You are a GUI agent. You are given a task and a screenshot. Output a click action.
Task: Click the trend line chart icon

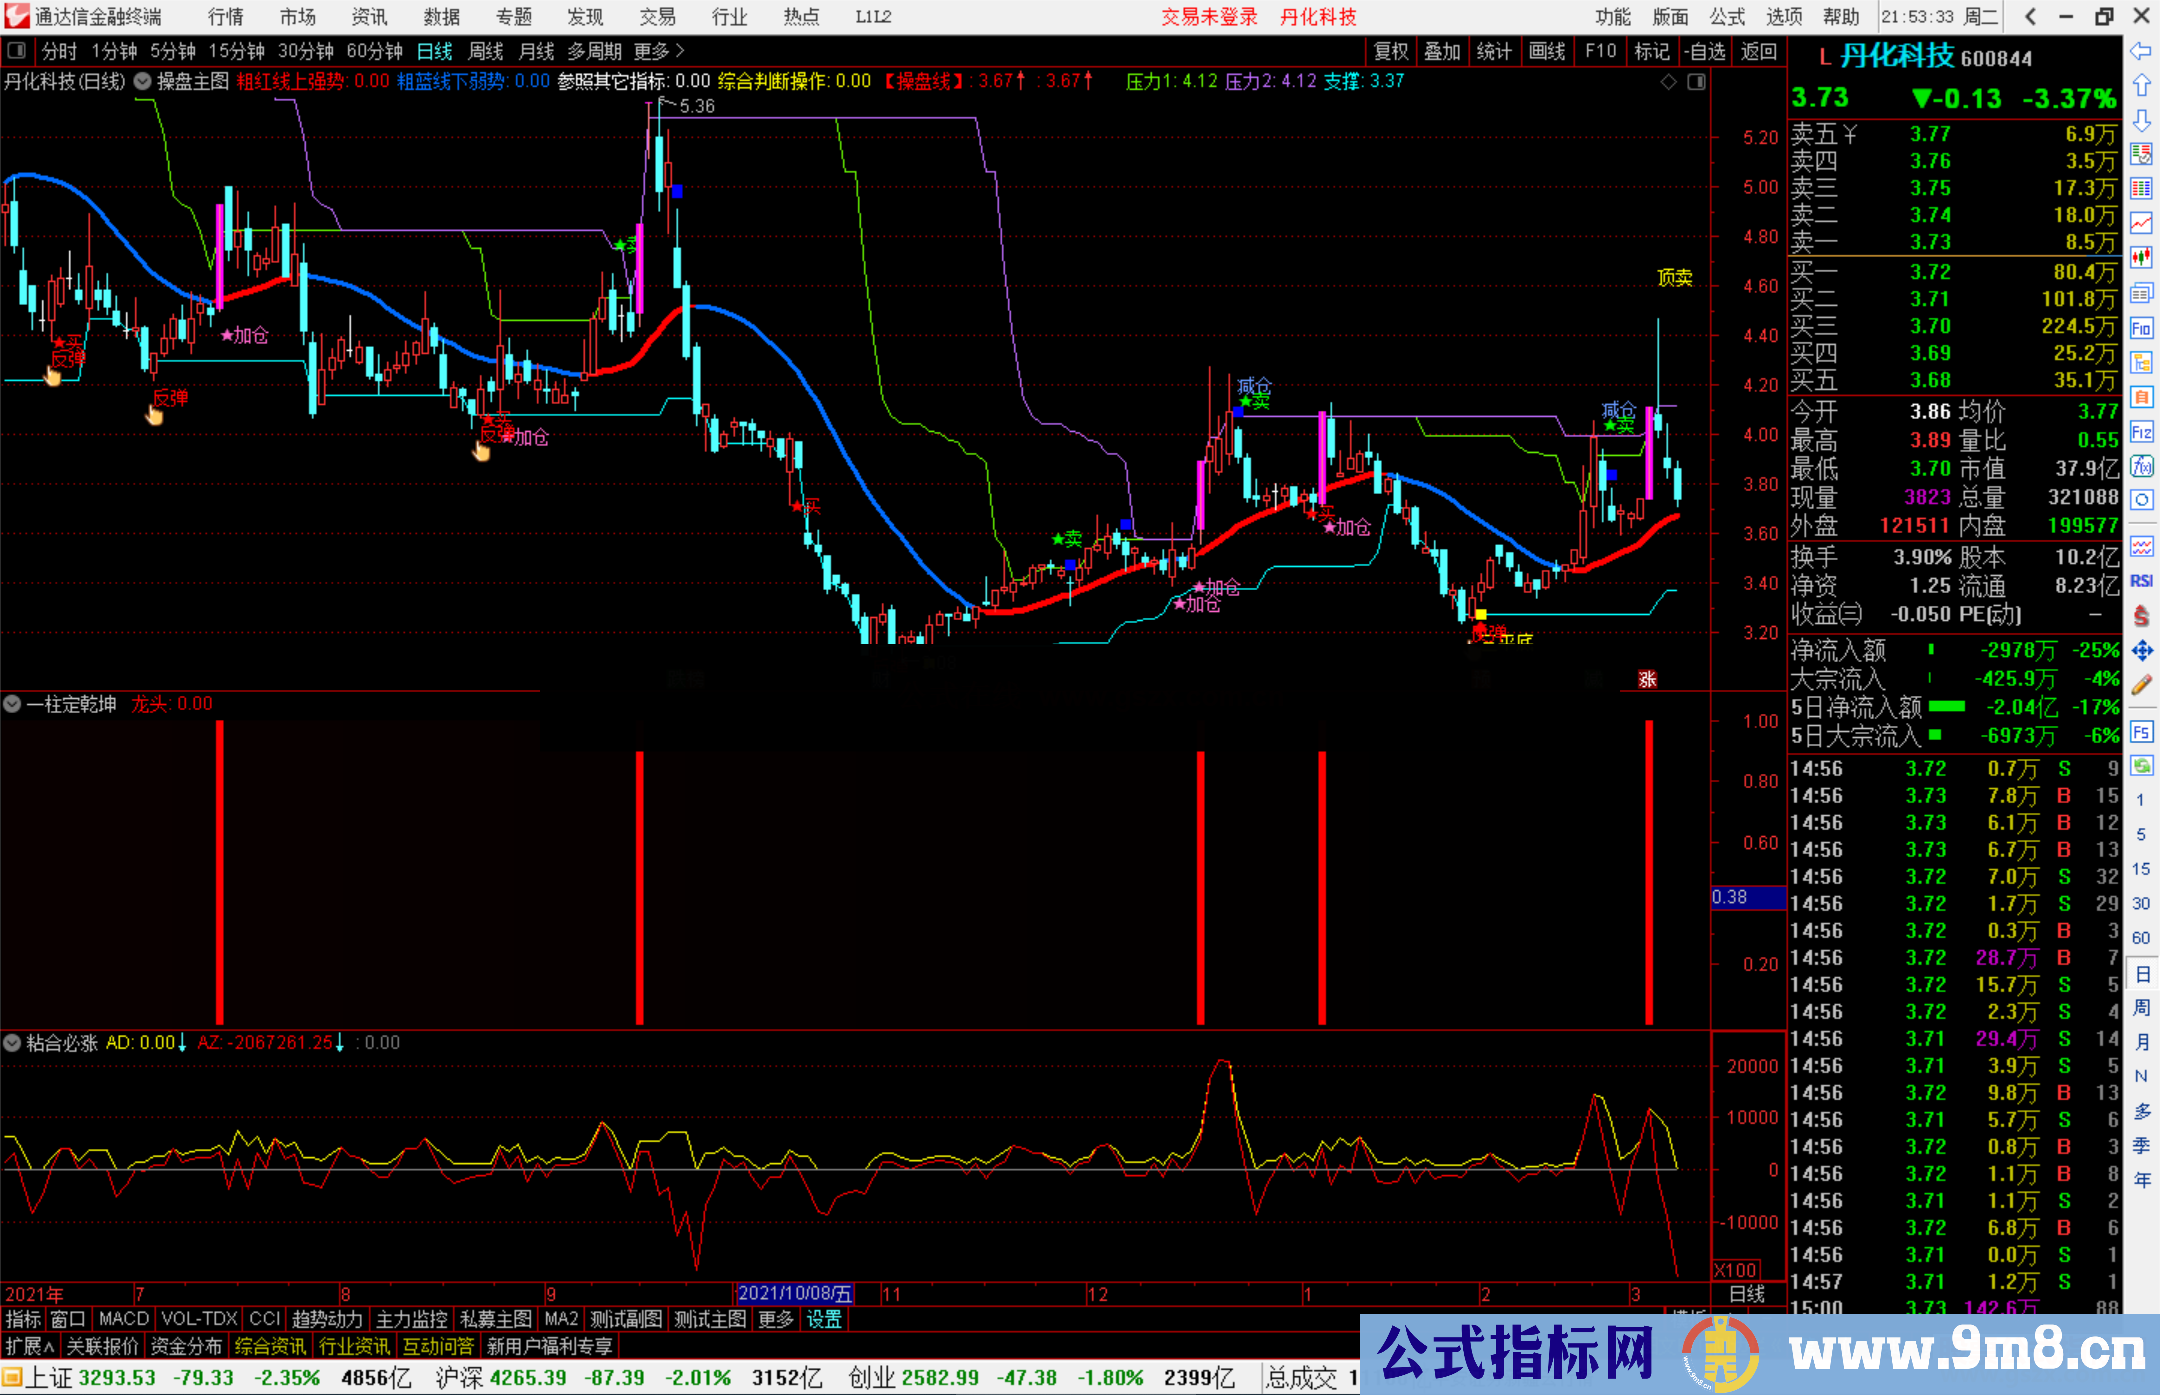pyautogui.click(x=2141, y=222)
